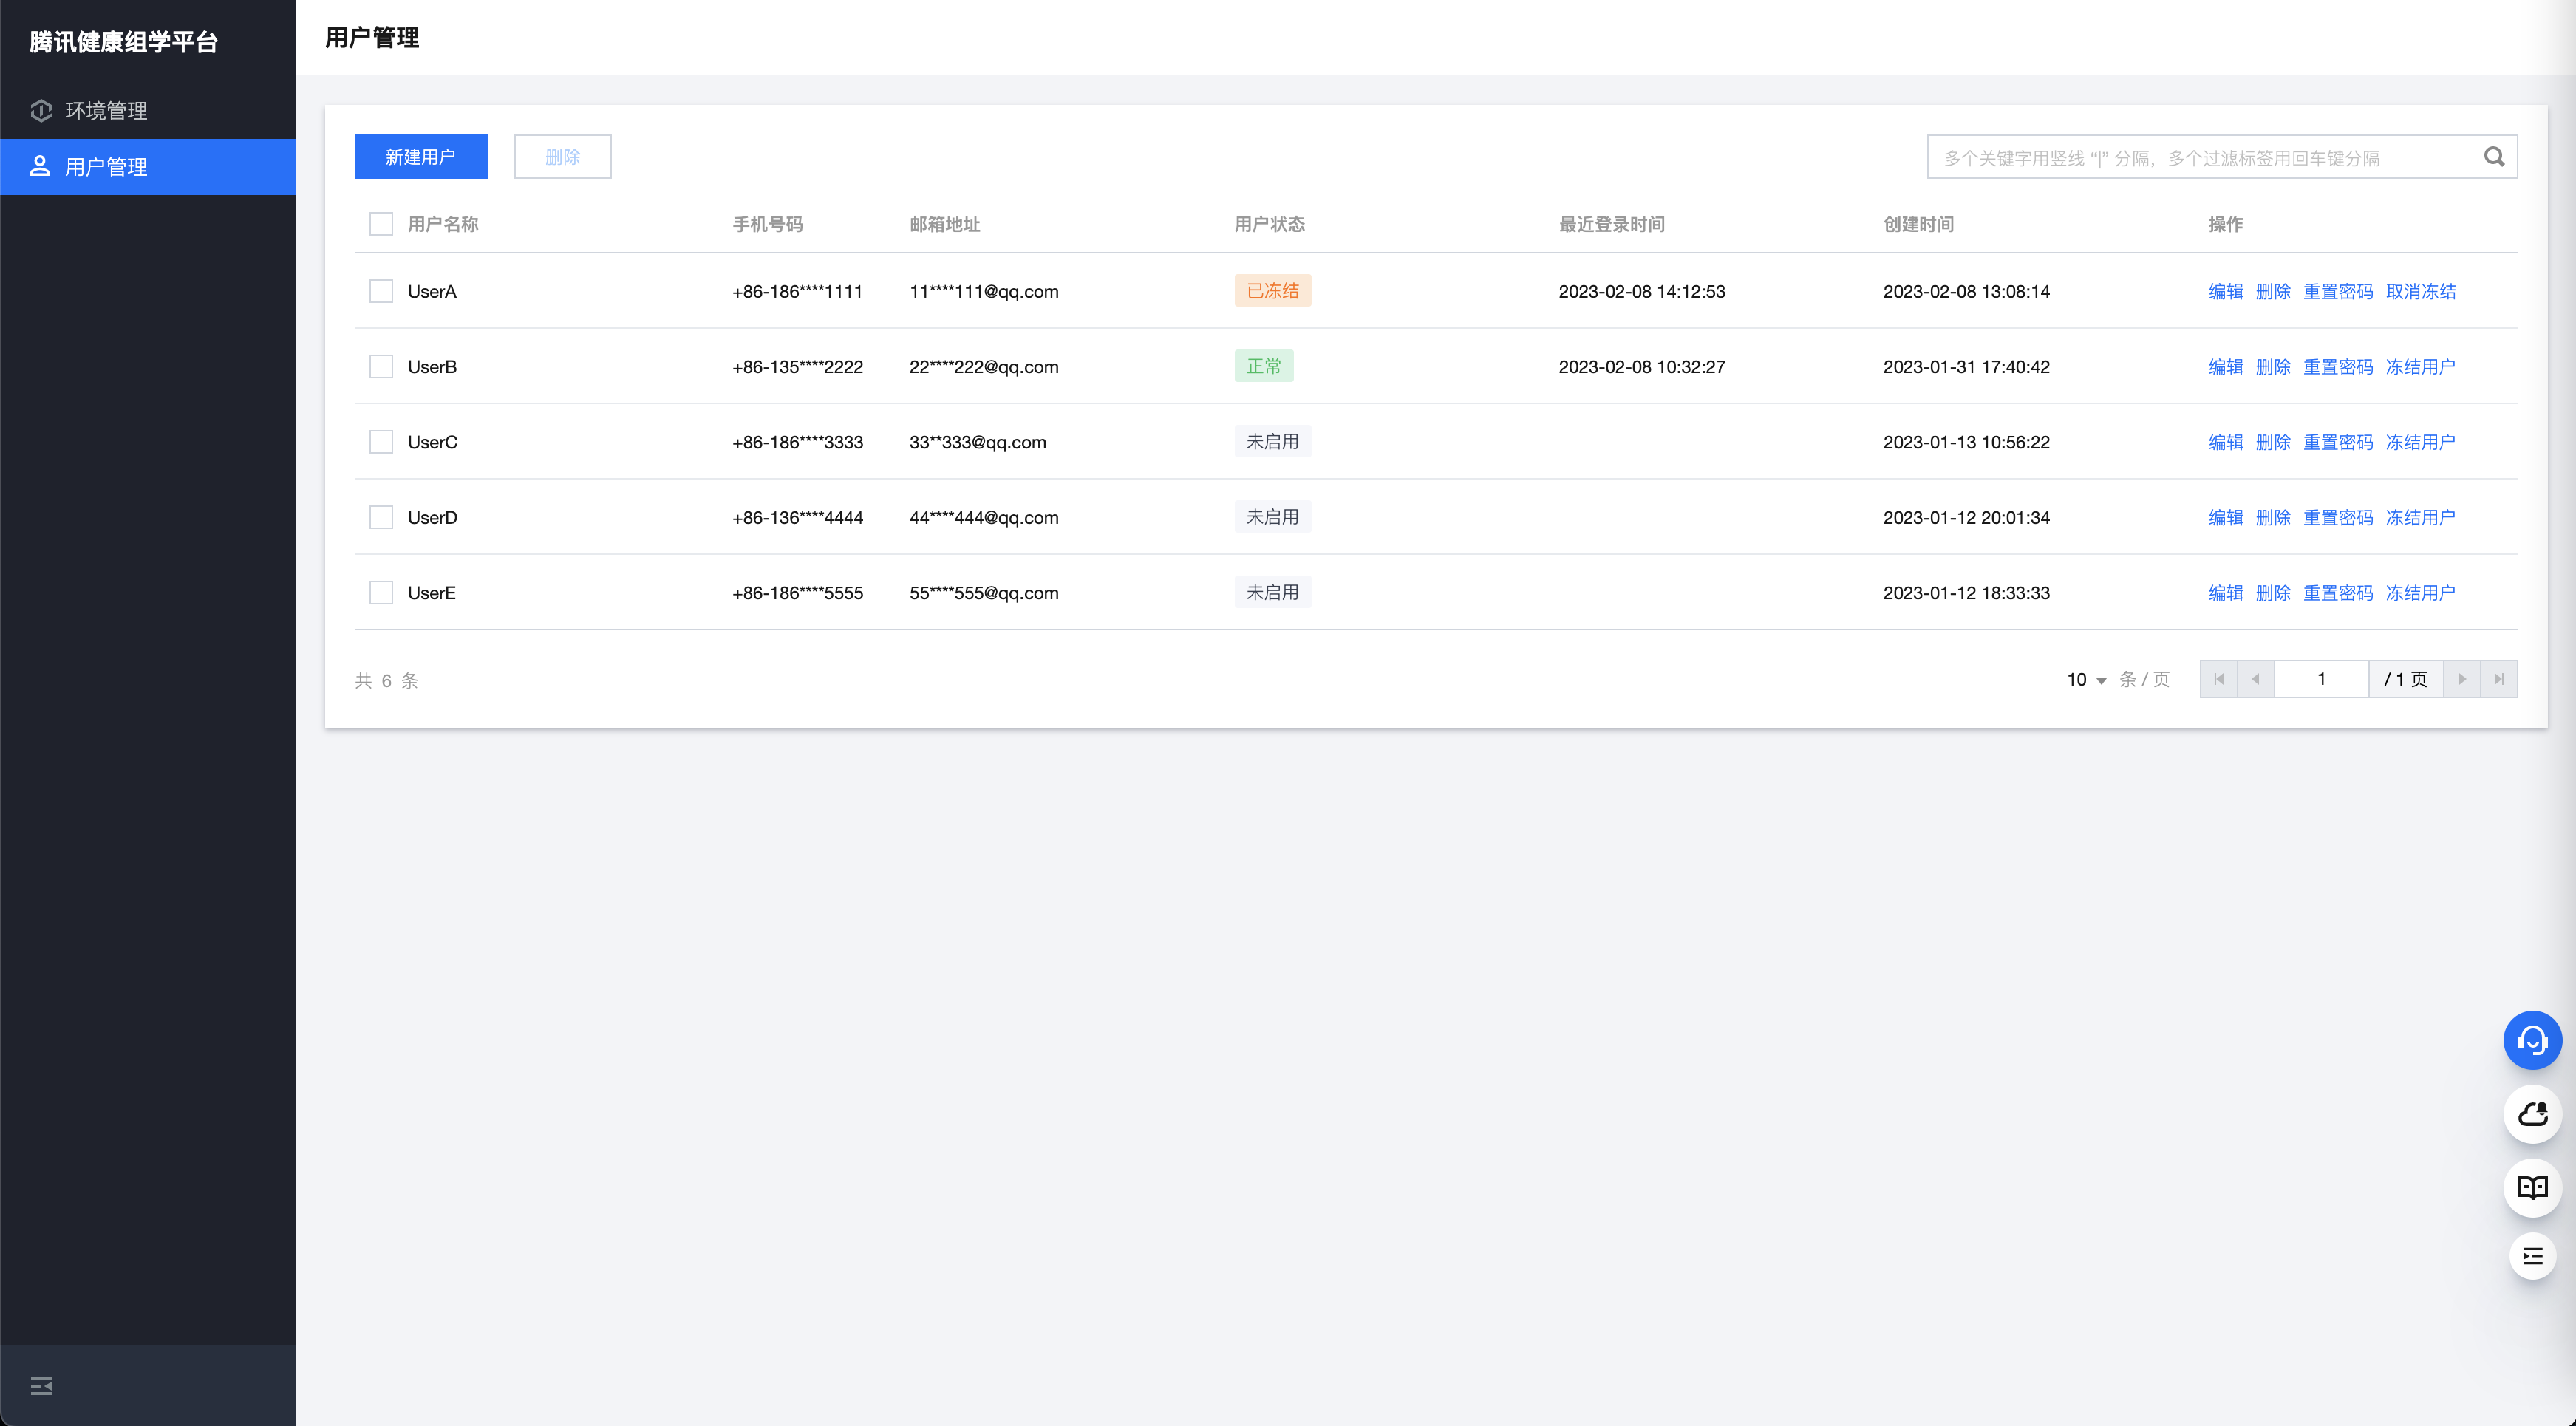
Task: Click next page arrow in pagination
Action: coord(2462,679)
